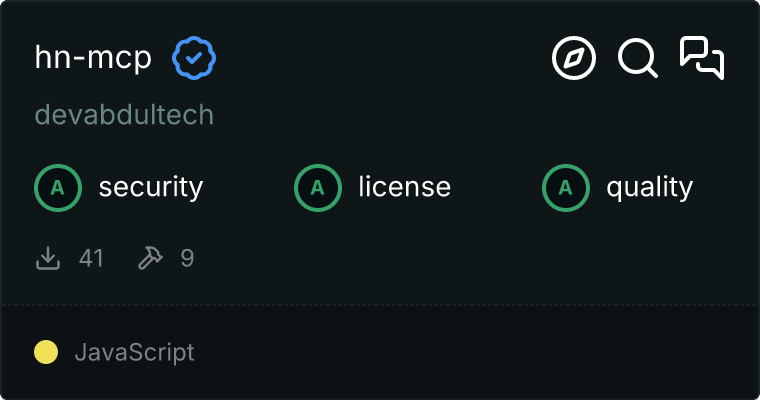Open the chat bubbles discussion icon

tap(702, 58)
